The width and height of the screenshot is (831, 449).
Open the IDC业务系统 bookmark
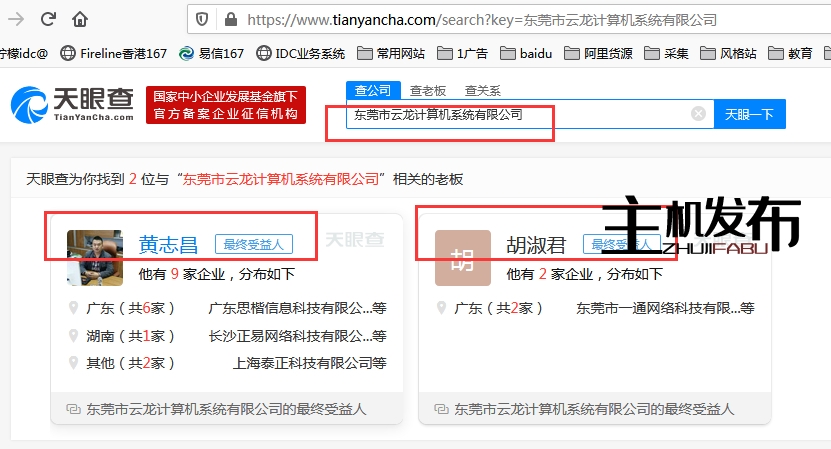tap(300, 53)
